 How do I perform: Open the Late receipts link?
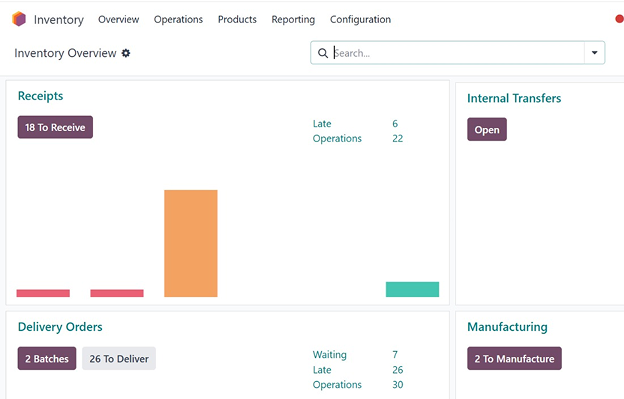[322, 124]
